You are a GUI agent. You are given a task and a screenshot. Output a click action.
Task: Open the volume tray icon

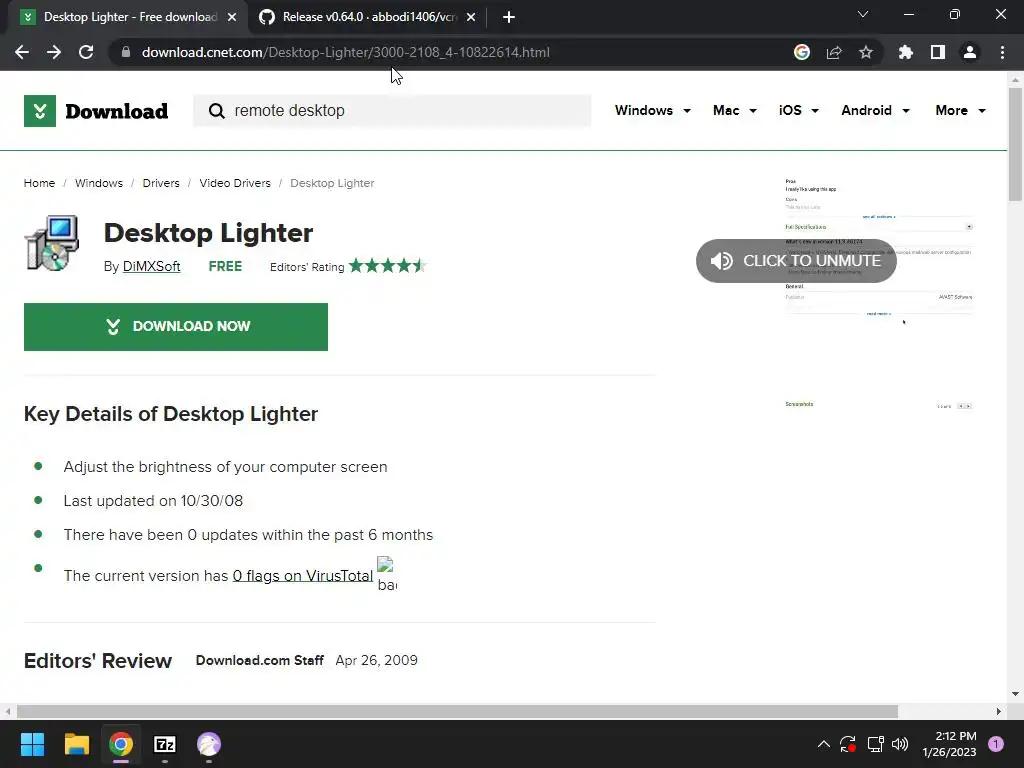[900, 744]
